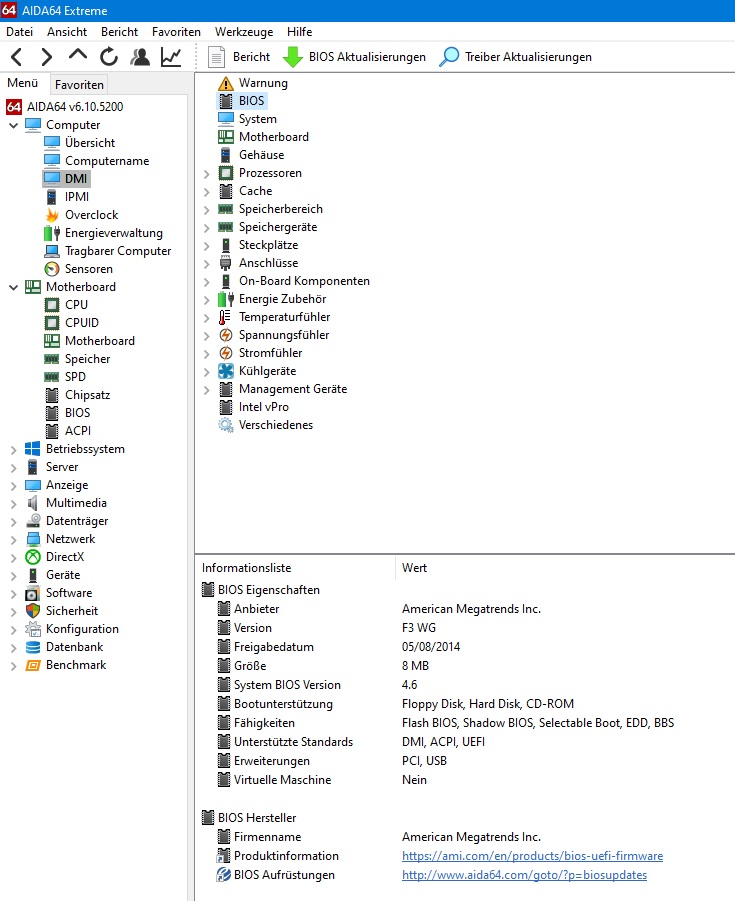Image resolution: width=735 pixels, height=901 pixels.
Task: Open Benchmark with the orange icon
Action: coord(66,665)
